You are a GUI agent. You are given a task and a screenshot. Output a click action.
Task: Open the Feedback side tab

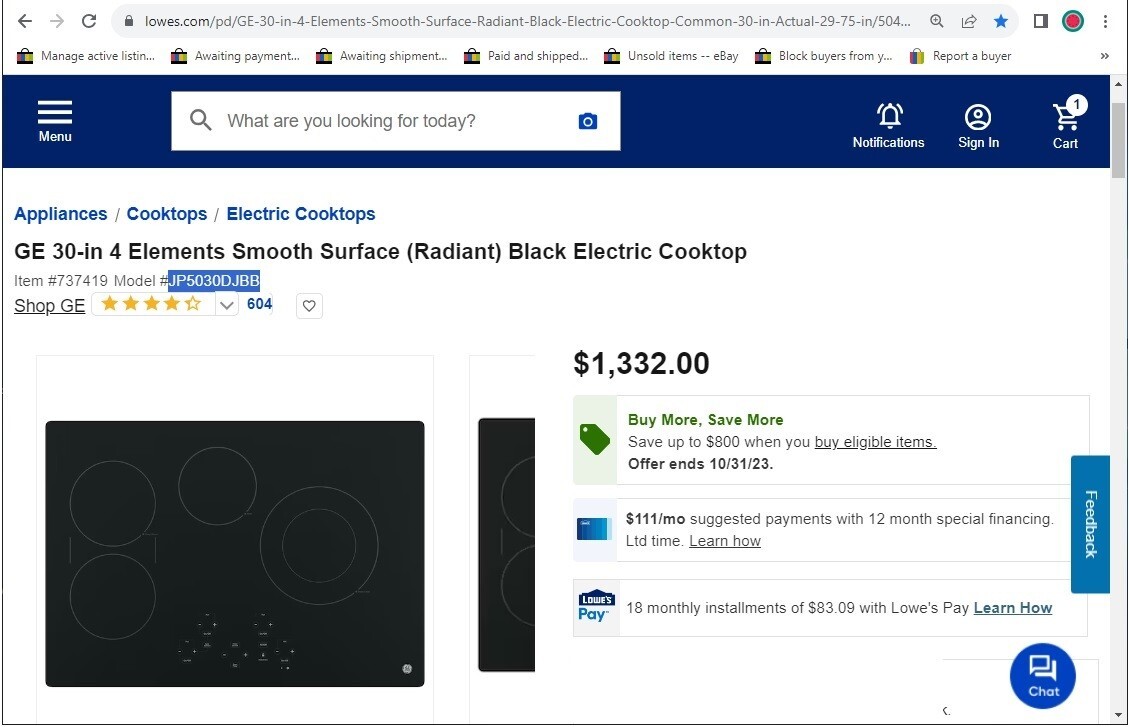click(x=1090, y=524)
